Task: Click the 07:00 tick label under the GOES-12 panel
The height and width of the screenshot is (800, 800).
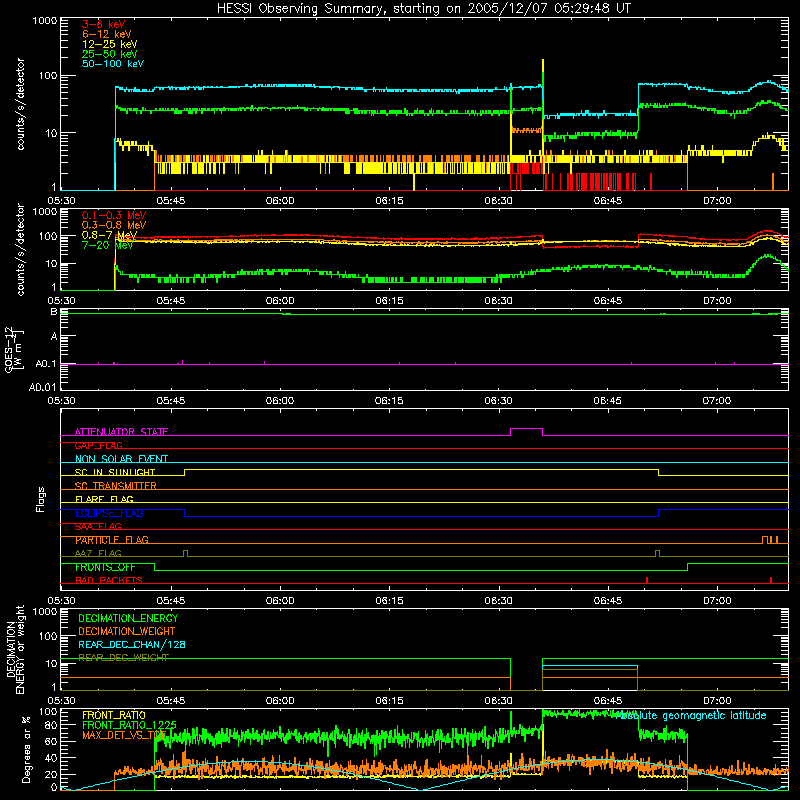Action: pyautogui.click(x=717, y=401)
